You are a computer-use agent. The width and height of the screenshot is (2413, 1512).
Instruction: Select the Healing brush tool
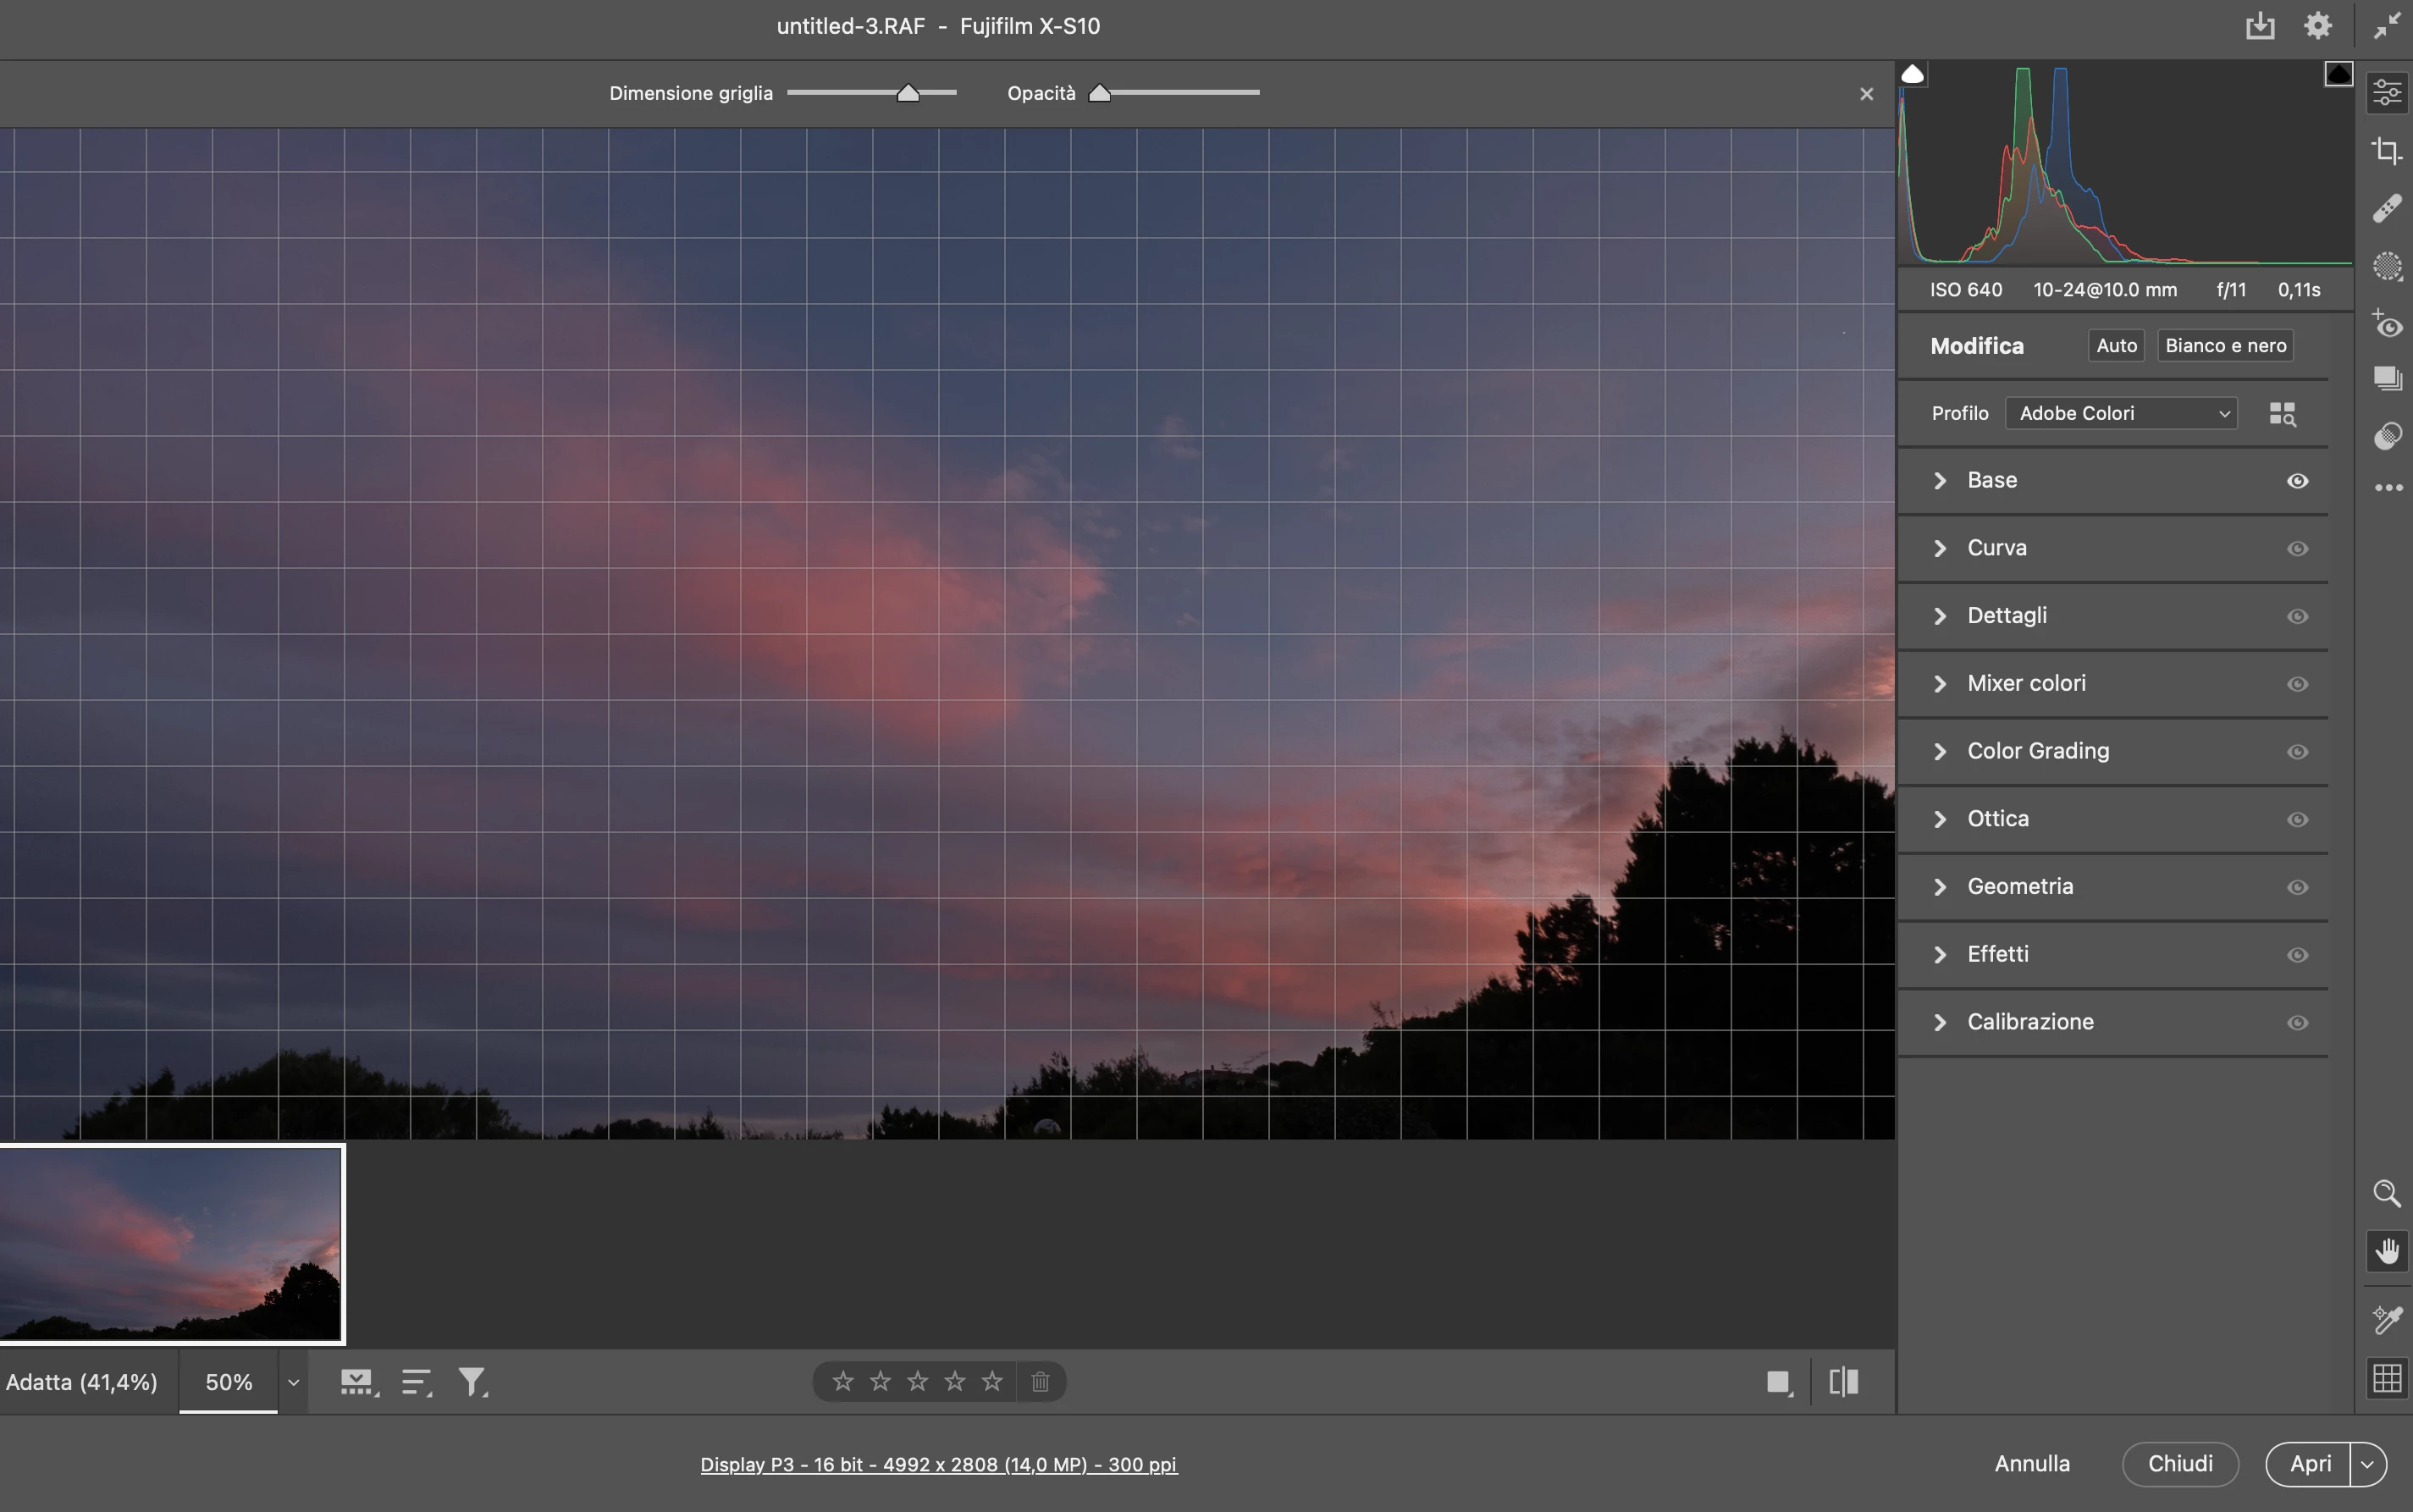(x=2387, y=208)
